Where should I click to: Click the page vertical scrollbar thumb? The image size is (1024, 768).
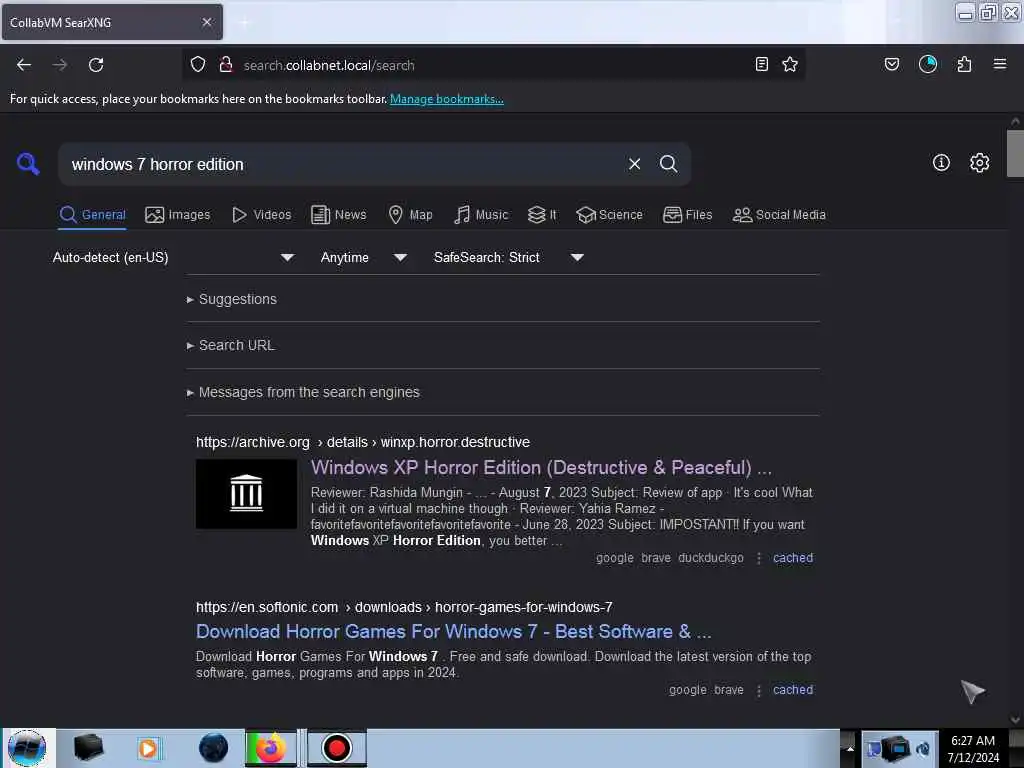[x=1014, y=153]
